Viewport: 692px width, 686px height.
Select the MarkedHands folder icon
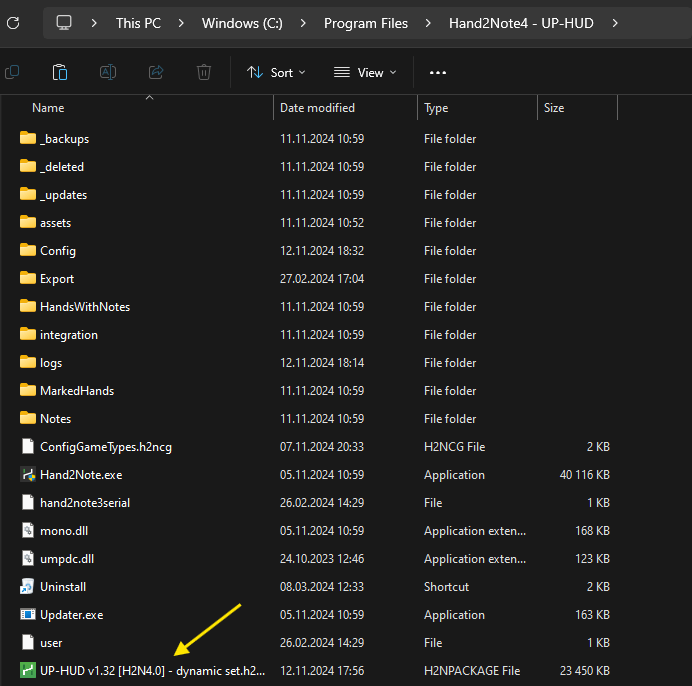[x=28, y=390]
